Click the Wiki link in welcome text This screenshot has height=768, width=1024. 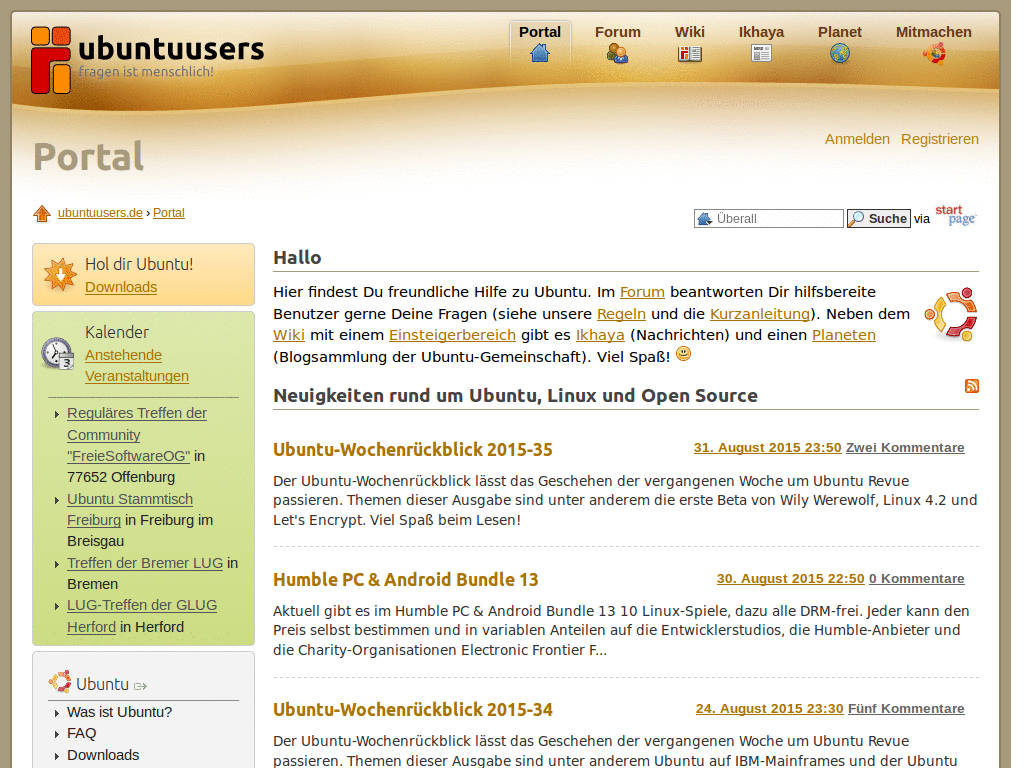pyautogui.click(x=289, y=335)
